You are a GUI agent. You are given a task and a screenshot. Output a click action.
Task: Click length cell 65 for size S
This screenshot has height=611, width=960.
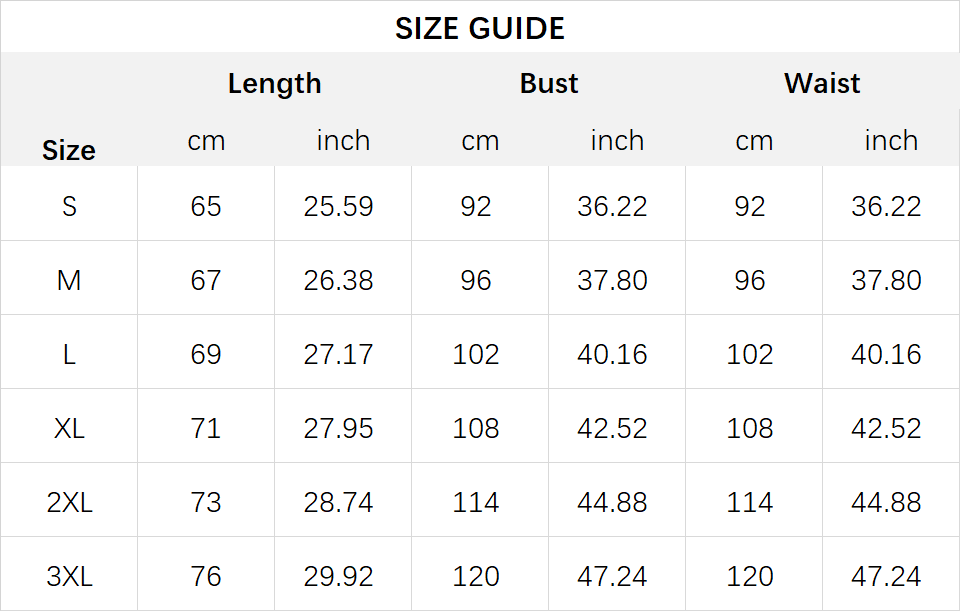coord(206,206)
